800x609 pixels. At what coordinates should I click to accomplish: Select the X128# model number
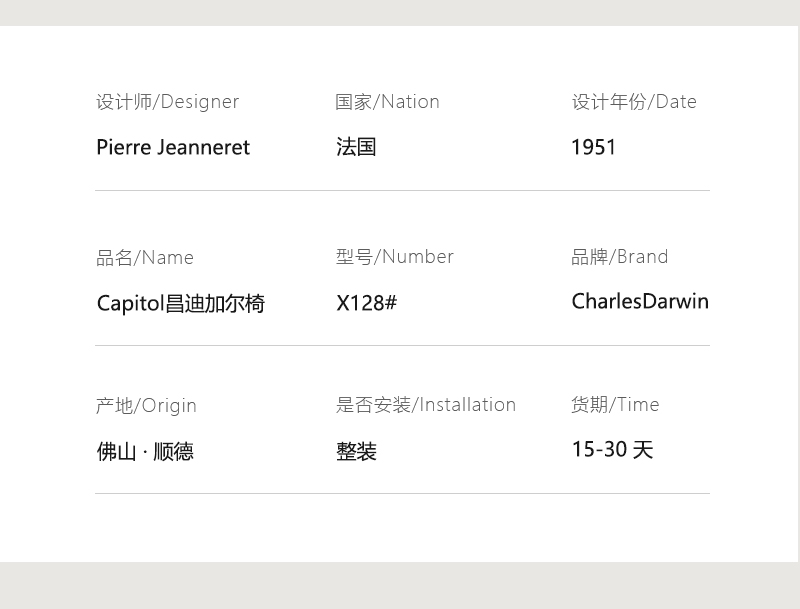coord(366,303)
